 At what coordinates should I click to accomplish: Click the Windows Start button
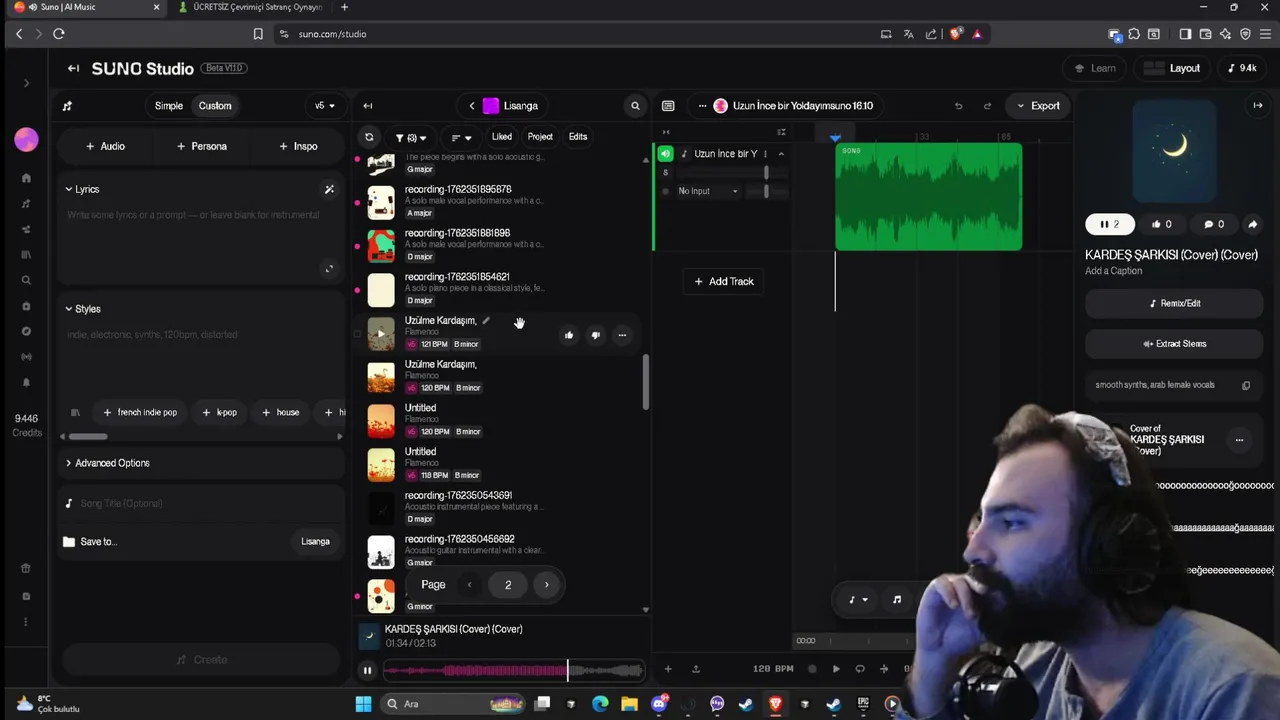pos(363,704)
